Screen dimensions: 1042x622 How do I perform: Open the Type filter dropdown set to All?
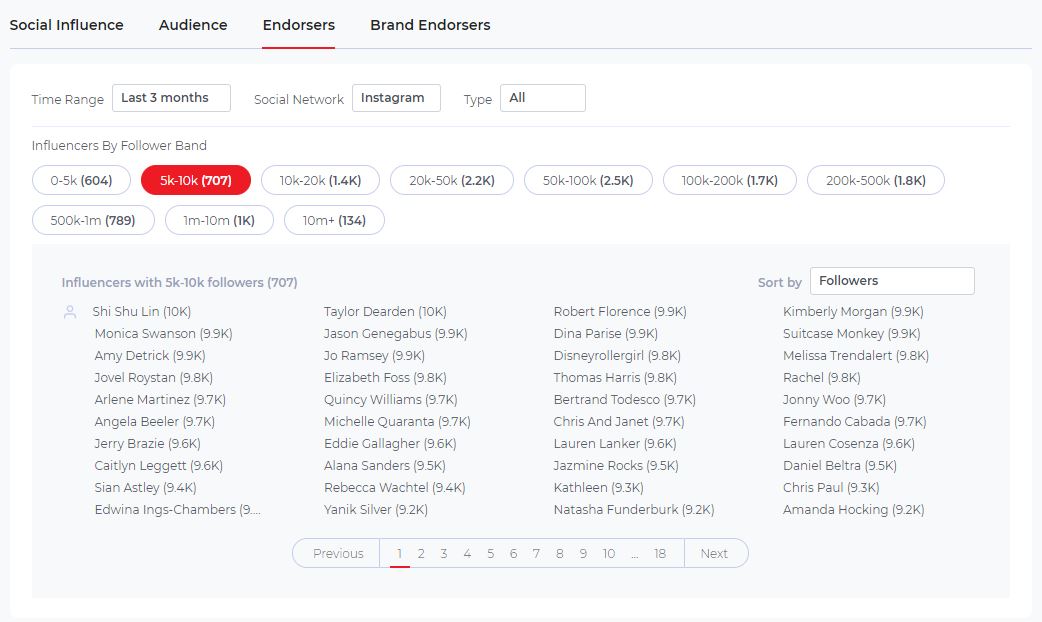[x=542, y=98]
